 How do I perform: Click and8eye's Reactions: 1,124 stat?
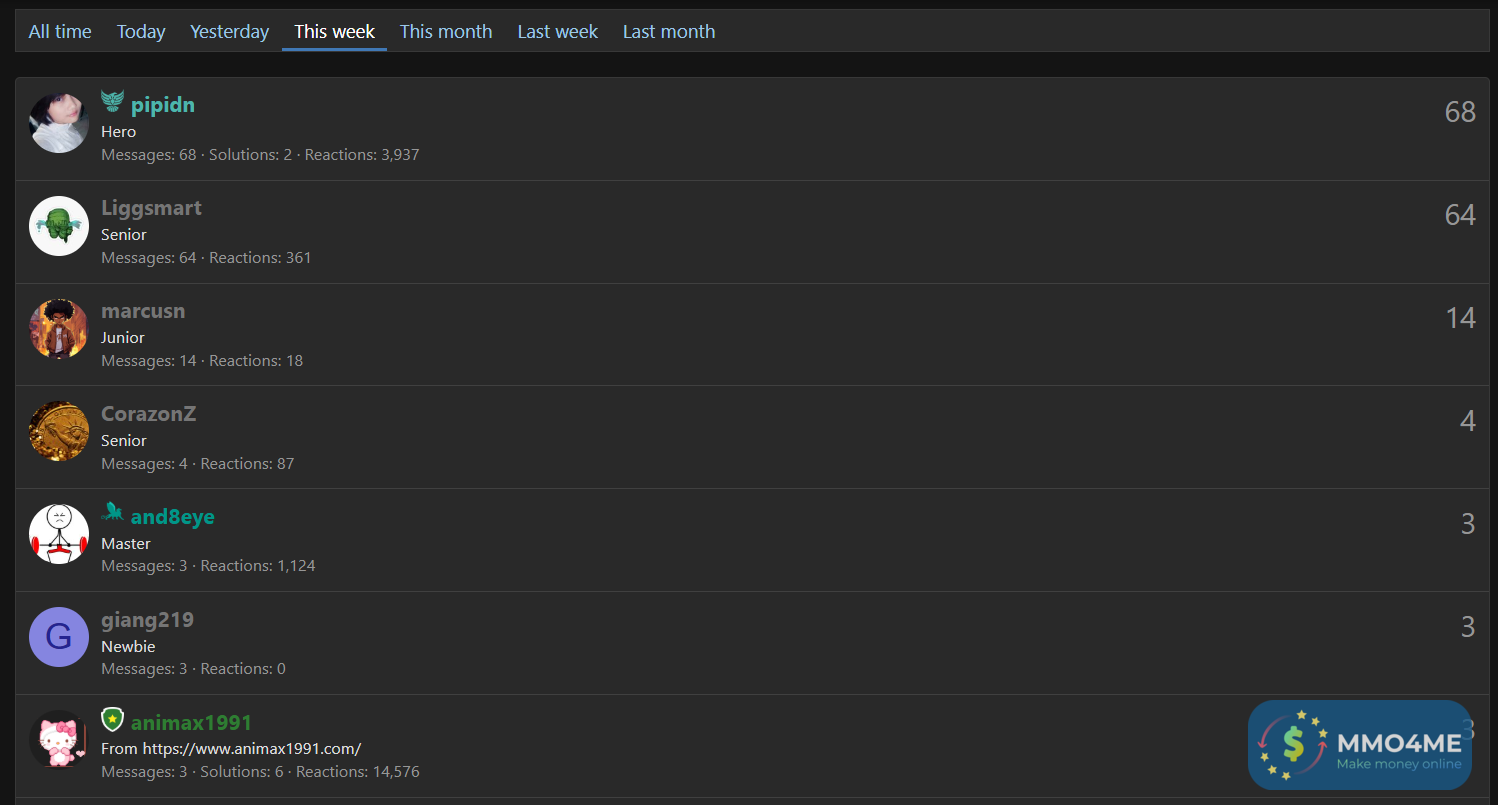pos(258,566)
